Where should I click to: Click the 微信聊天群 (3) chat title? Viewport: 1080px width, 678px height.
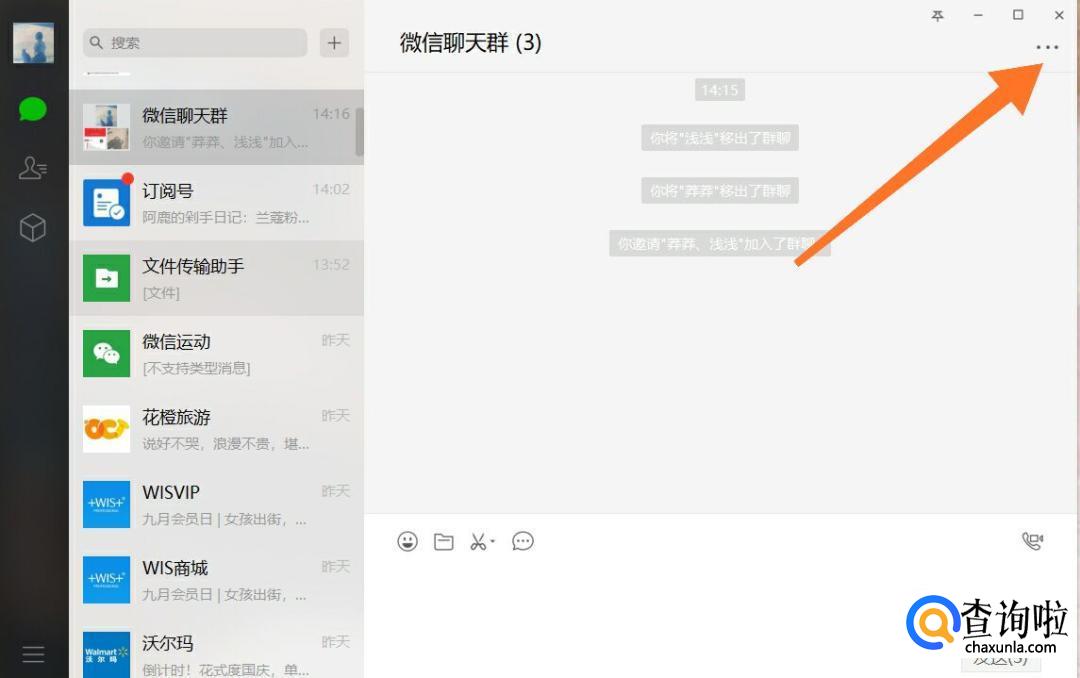(x=470, y=43)
